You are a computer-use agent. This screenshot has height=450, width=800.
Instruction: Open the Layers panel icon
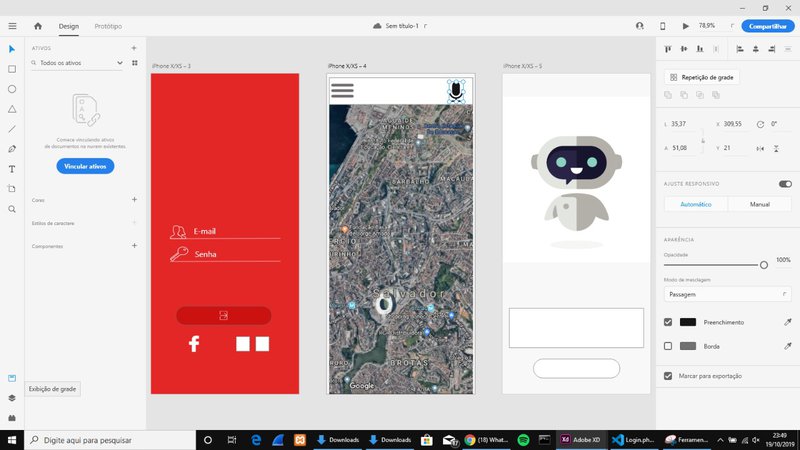12,397
